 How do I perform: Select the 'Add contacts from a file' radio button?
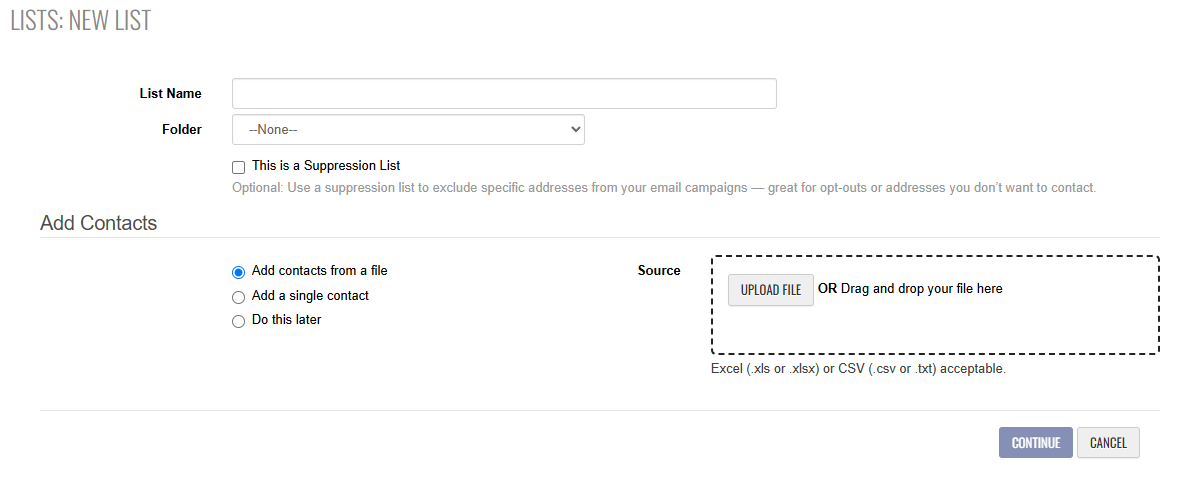pos(238,272)
